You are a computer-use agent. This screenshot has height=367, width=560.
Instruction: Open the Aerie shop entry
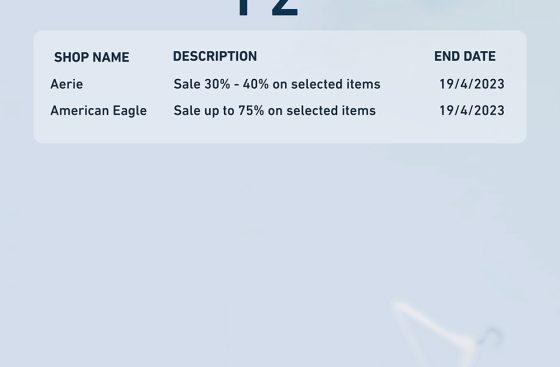tap(66, 84)
